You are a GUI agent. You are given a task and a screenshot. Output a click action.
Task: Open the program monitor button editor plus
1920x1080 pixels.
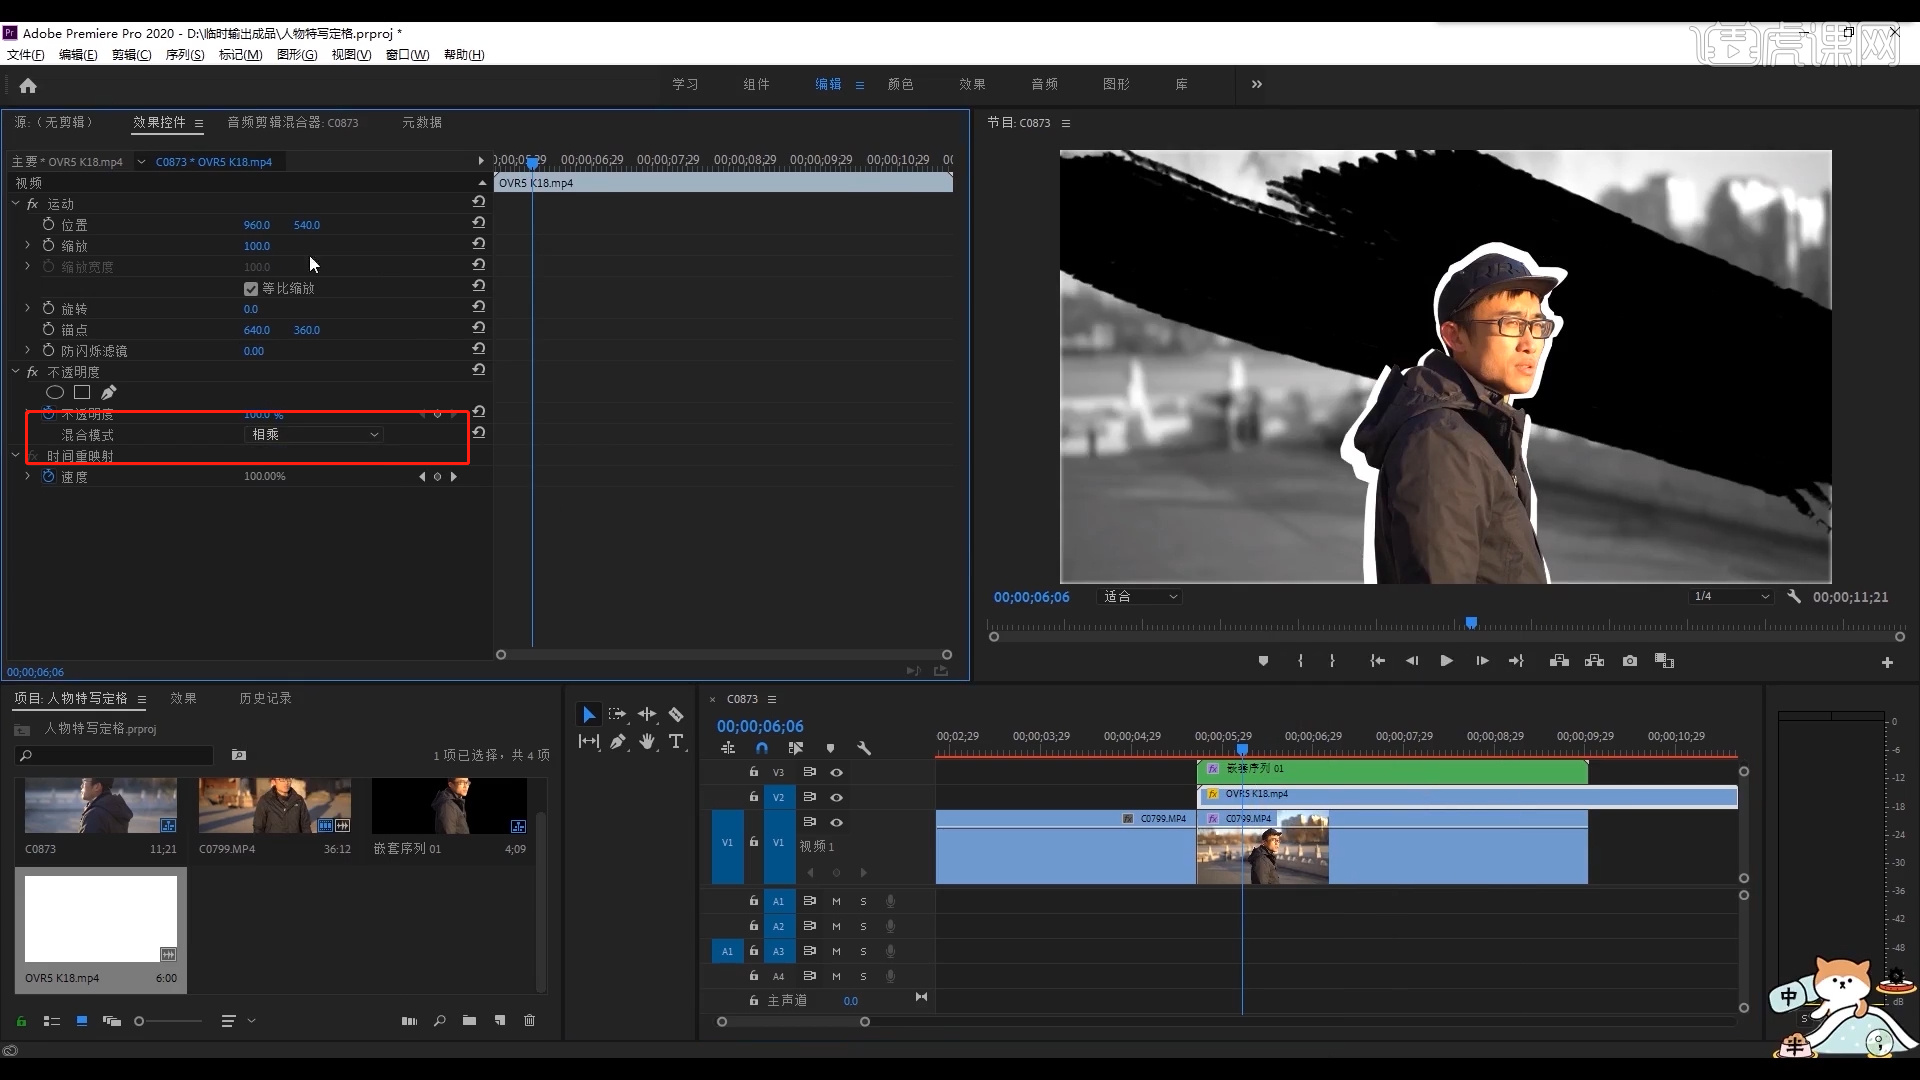point(1887,662)
